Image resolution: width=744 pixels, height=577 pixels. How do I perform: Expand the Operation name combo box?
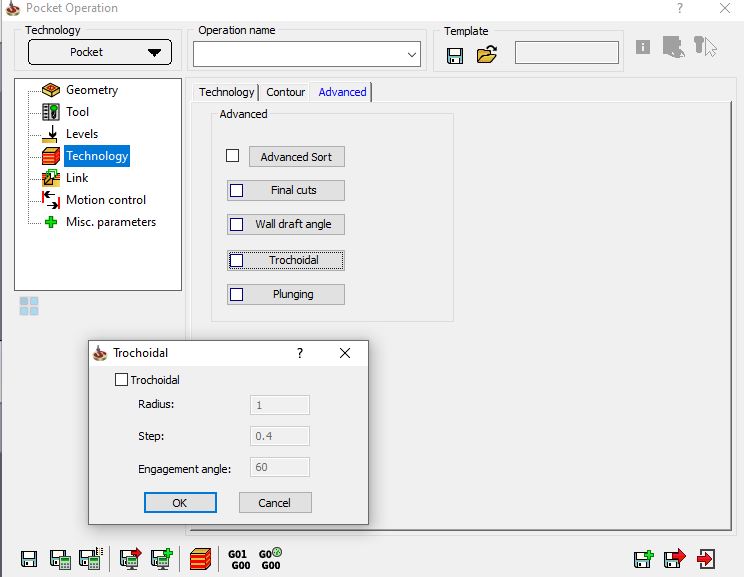point(412,54)
